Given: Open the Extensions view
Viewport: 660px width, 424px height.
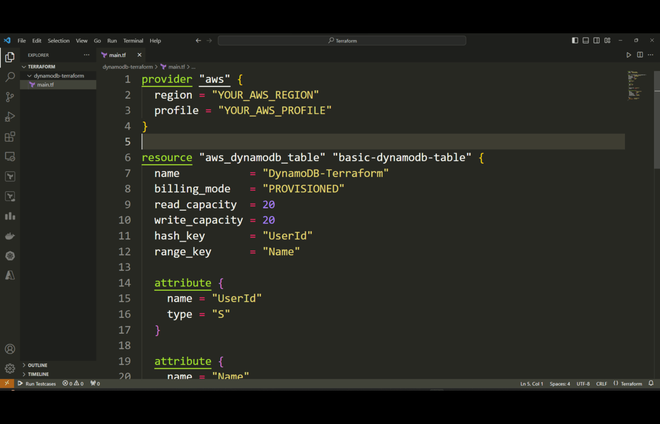Looking at the screenshot, I should [x=10, y=136].
